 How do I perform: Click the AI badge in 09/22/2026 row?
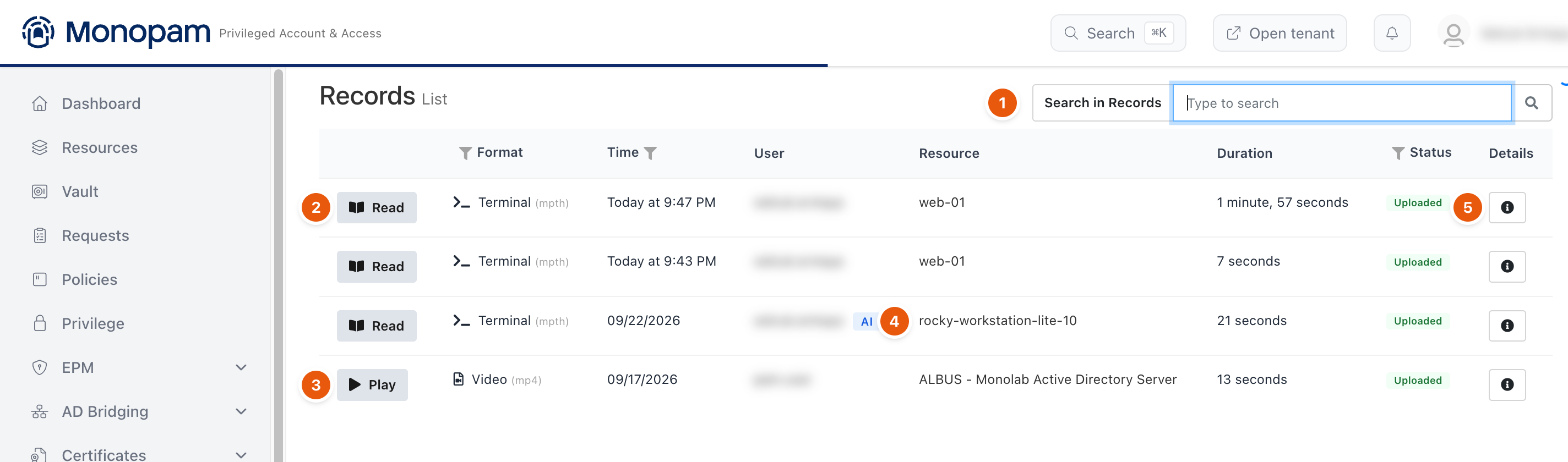(x=866, y=321)
